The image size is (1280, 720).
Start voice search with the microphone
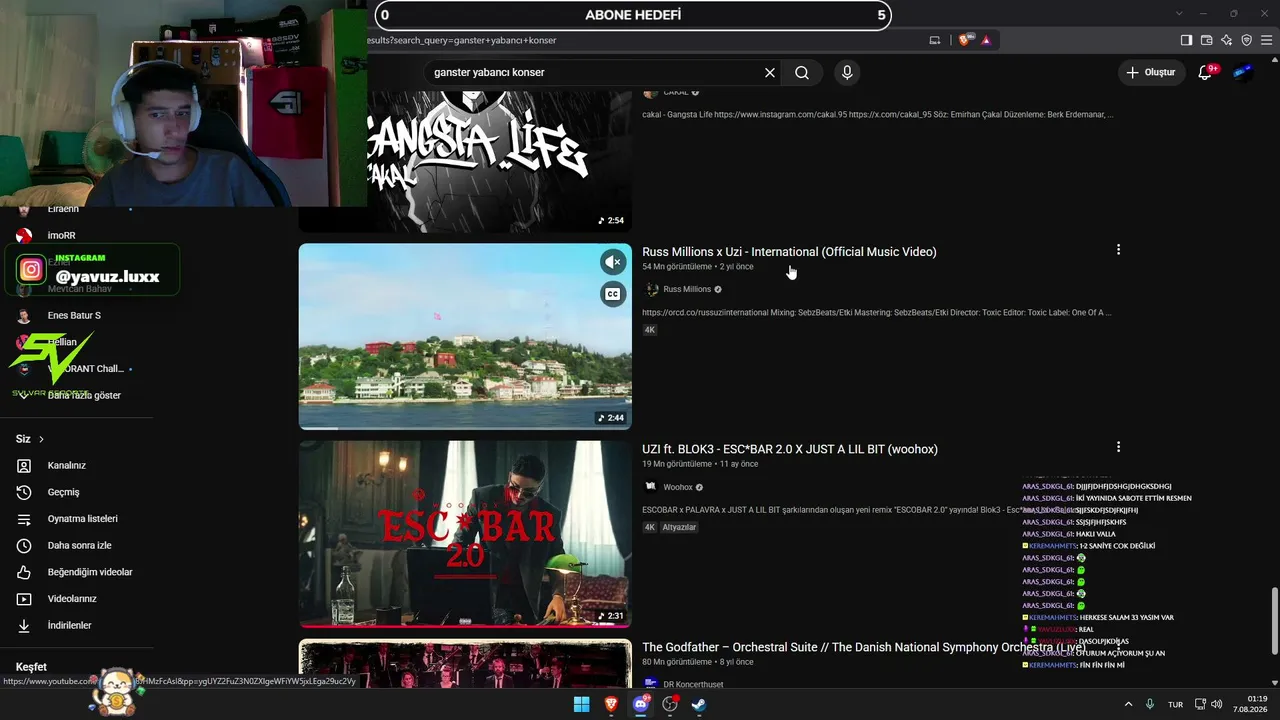pyautogui.click(x=847, y=72)
